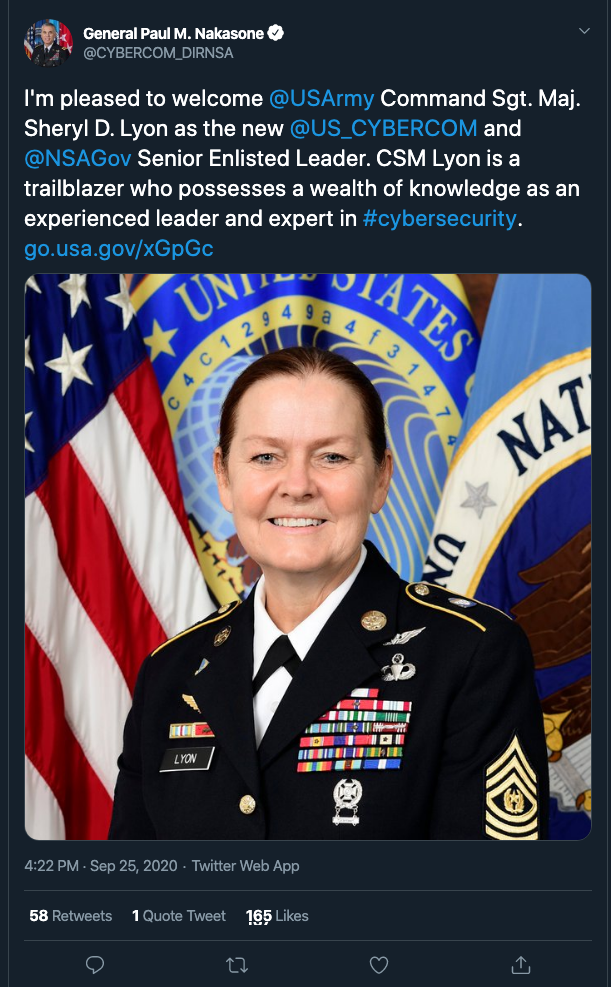611x987 pixels.
Task: Reply to the tweet with speech bubble icon
Action: [x=95, y=964]
